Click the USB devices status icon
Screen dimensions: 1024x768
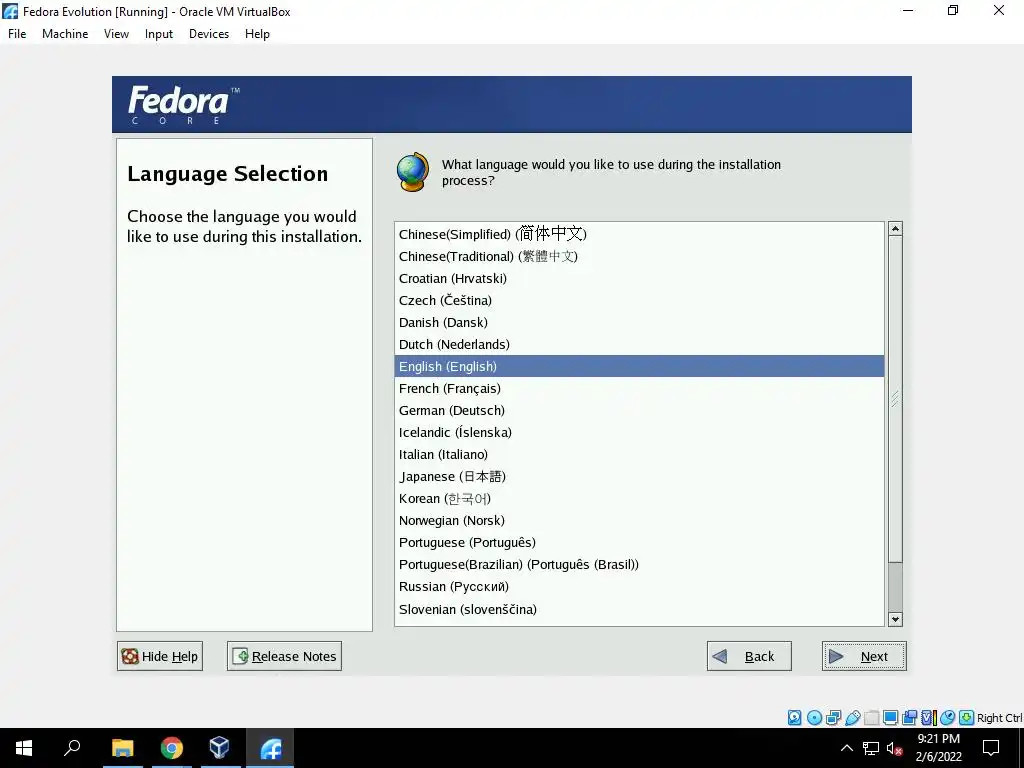[852, 718]
